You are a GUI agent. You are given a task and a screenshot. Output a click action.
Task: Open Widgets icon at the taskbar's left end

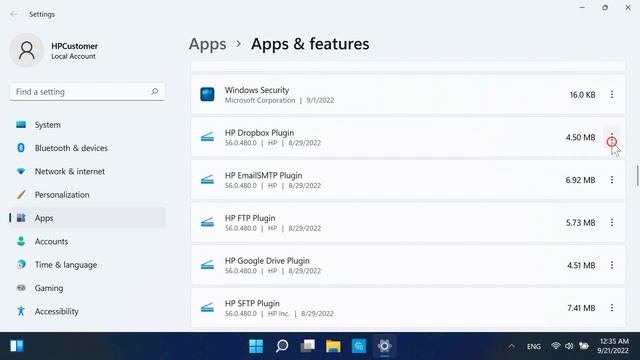[x=17, y=346]
